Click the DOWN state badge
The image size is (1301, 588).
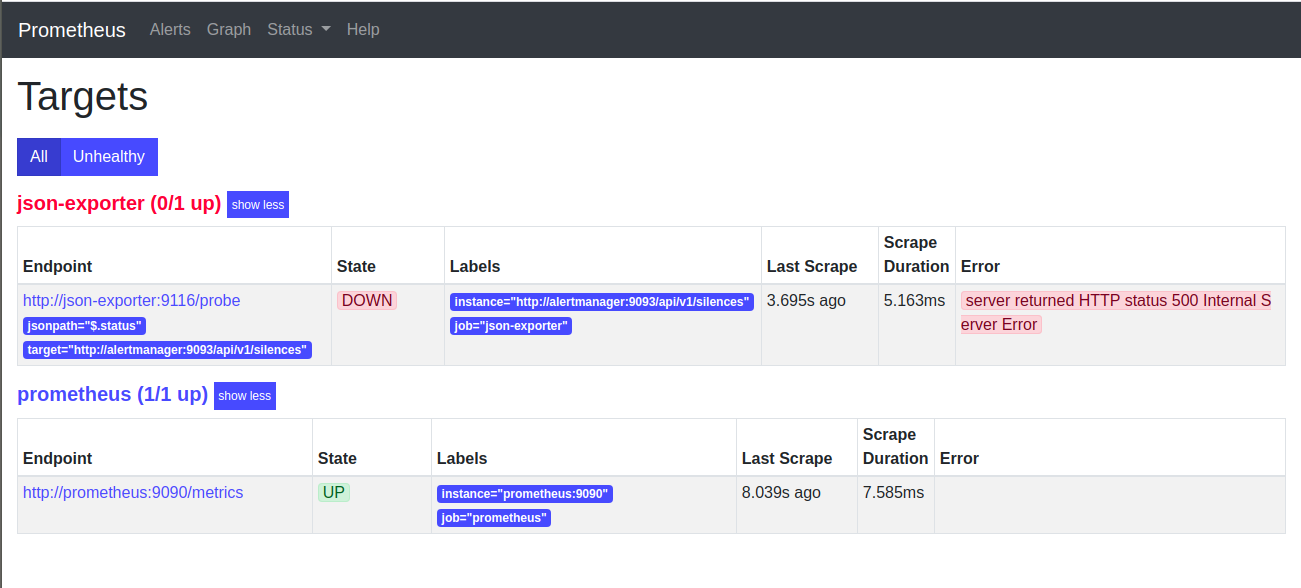pos(366,300)
